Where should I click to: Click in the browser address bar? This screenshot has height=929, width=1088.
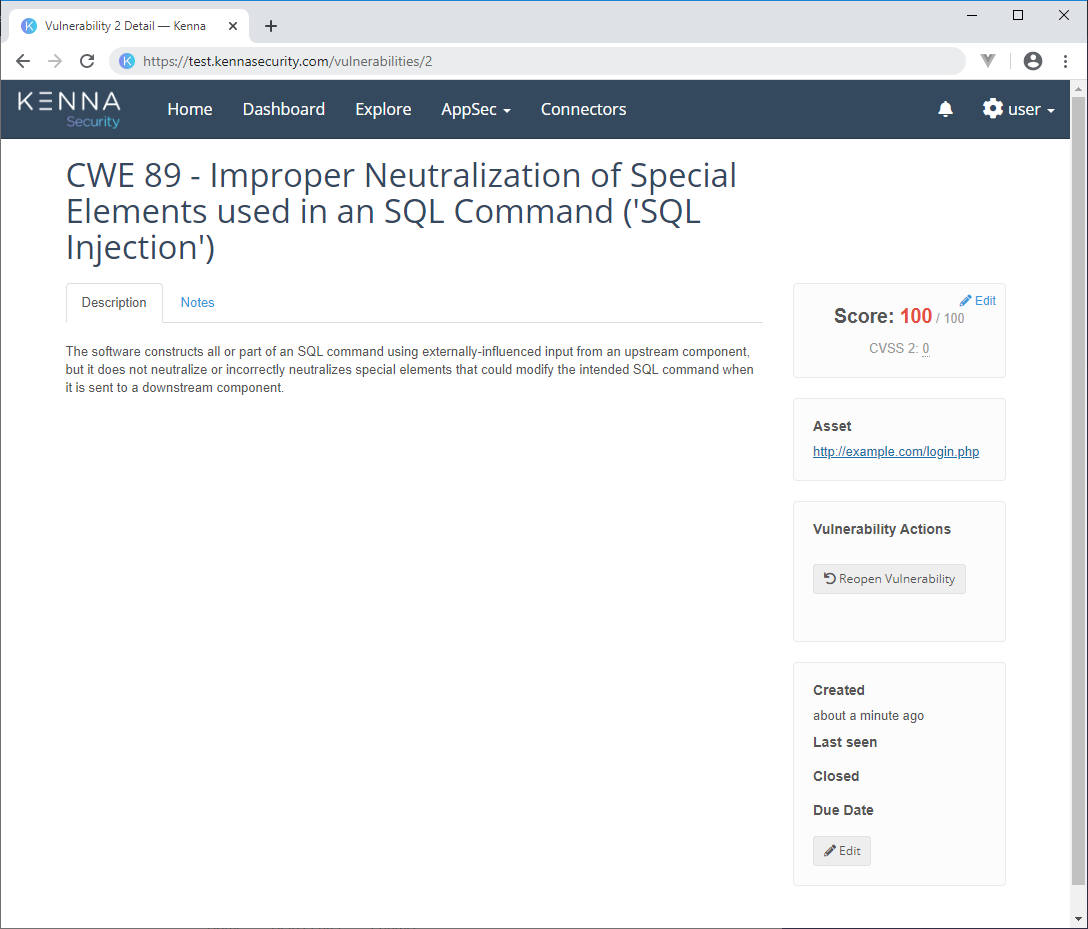(500, 61)
